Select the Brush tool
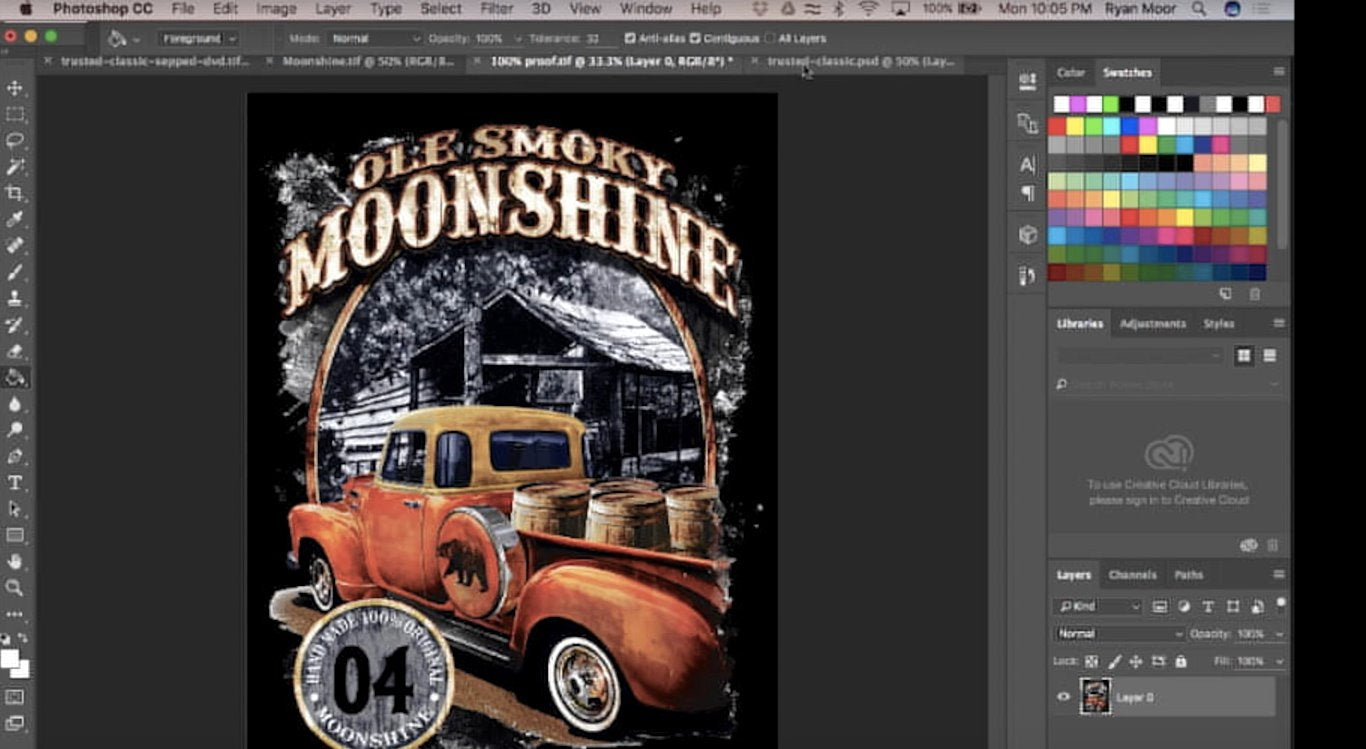 click(15, 272)
